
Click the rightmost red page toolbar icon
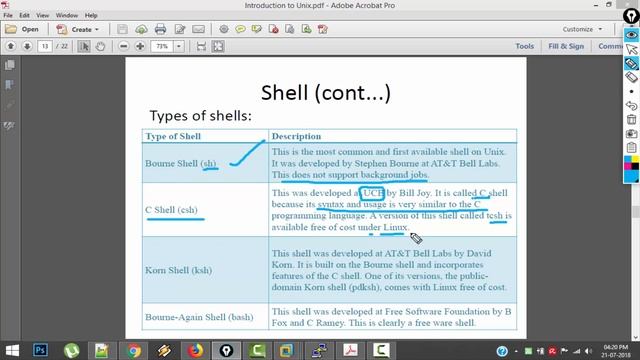click(x=323, y=29)
